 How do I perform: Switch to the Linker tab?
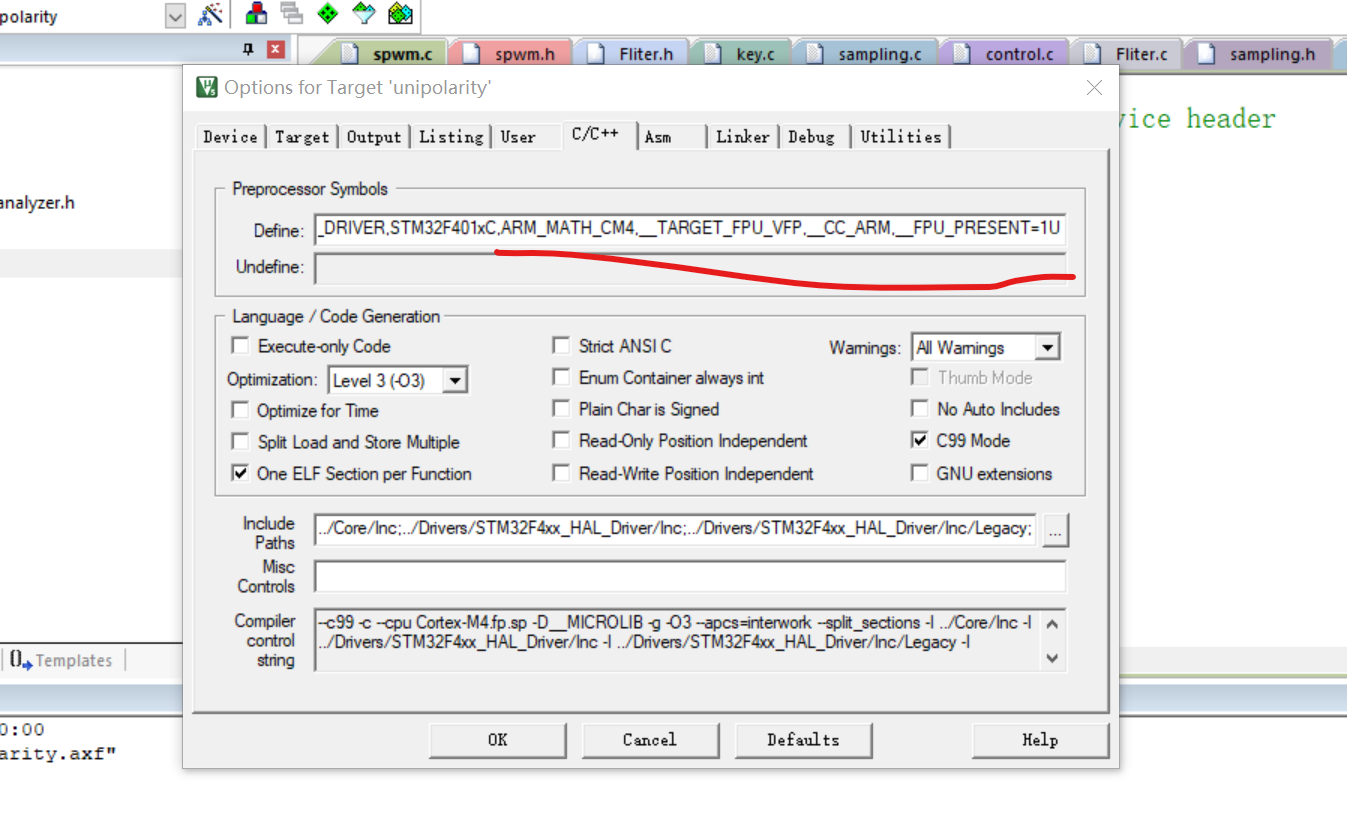742,137
